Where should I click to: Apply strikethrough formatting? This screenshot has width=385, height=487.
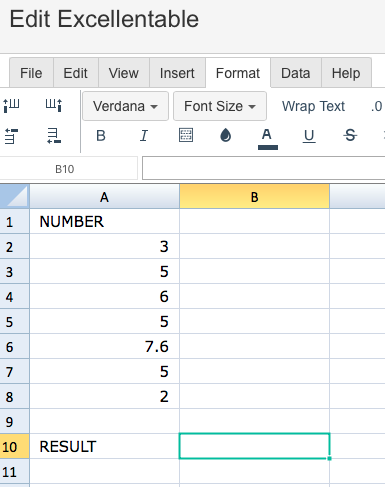350,135
